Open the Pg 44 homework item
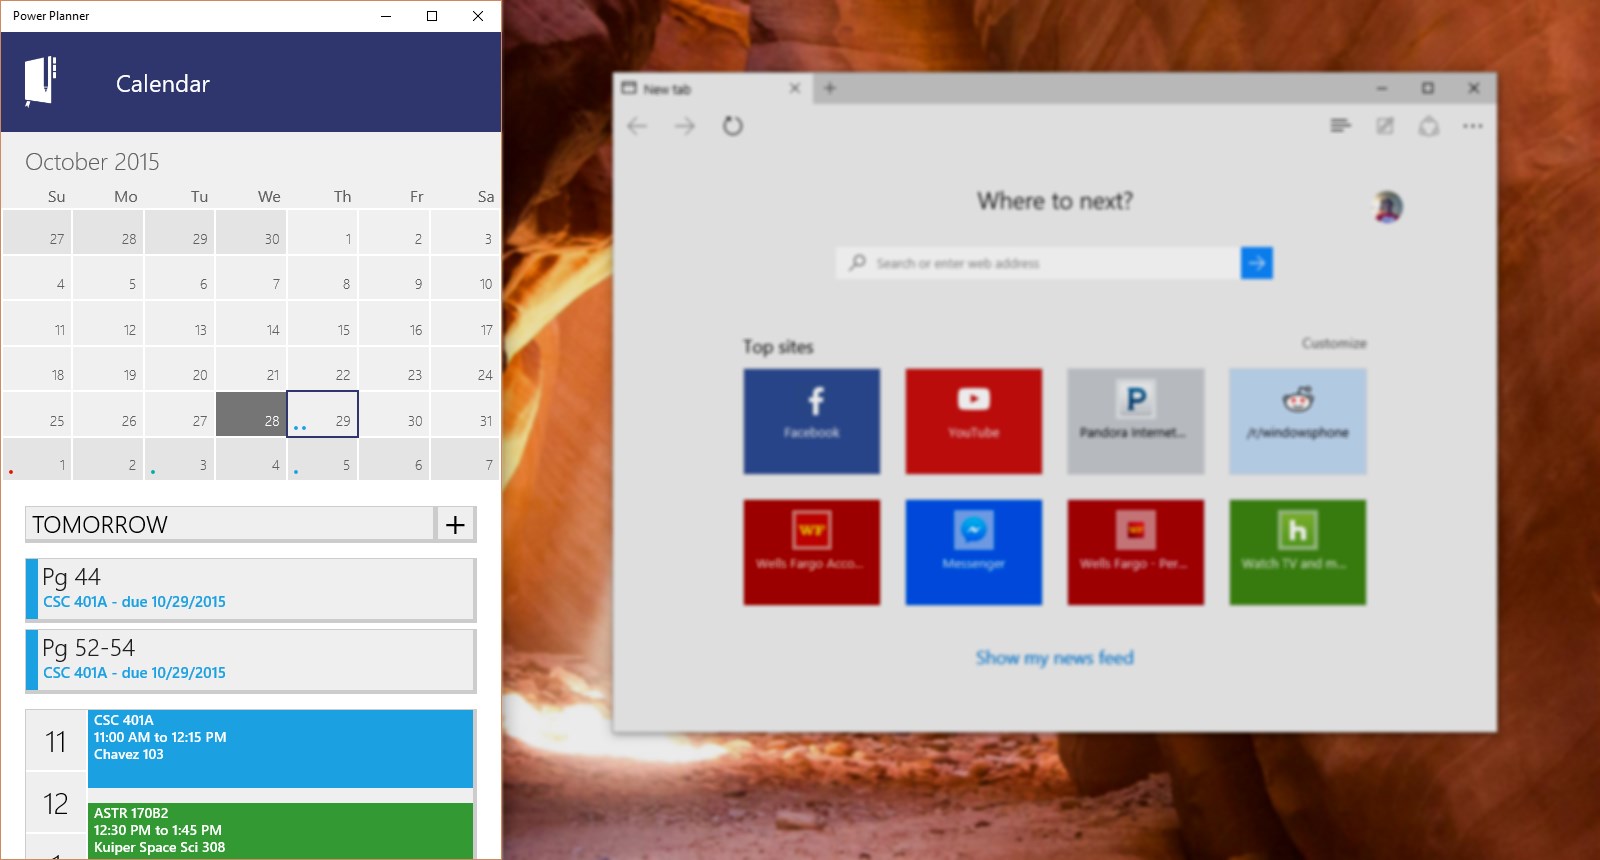Screen dimensions: 1600x860 point(250,589)
